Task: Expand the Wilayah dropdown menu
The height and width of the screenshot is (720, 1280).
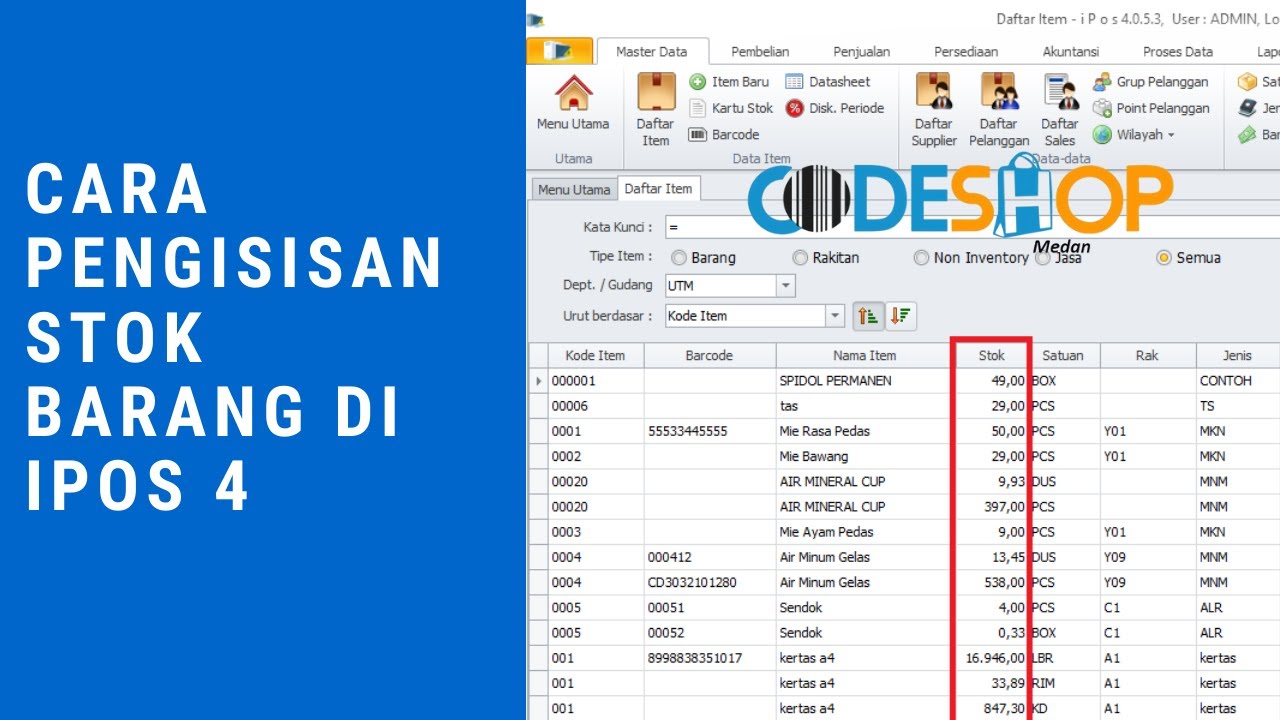Action: tap(1133, 134)
